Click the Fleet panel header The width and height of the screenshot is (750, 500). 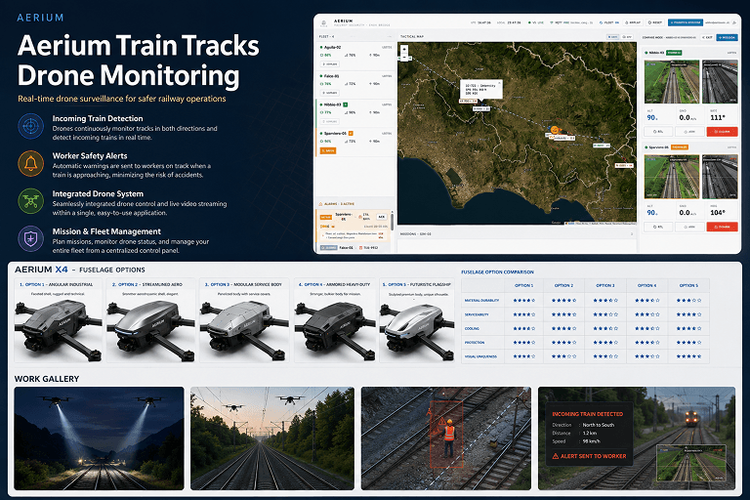355,36
